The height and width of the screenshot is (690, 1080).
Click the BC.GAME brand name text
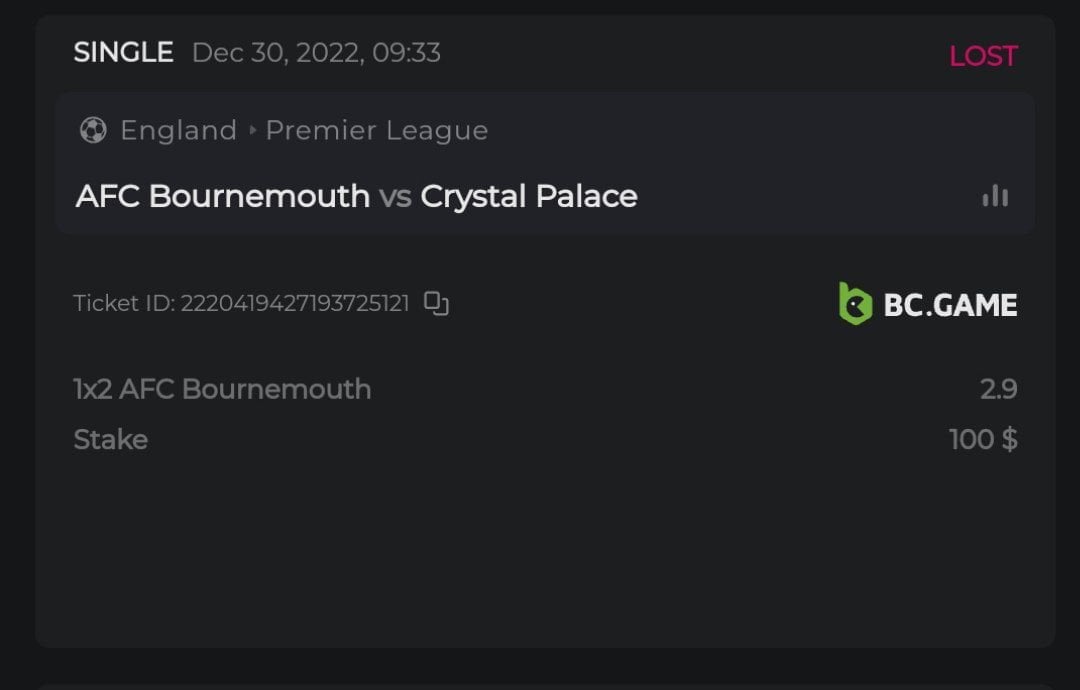pyautogui.click(x=950, y=305)
